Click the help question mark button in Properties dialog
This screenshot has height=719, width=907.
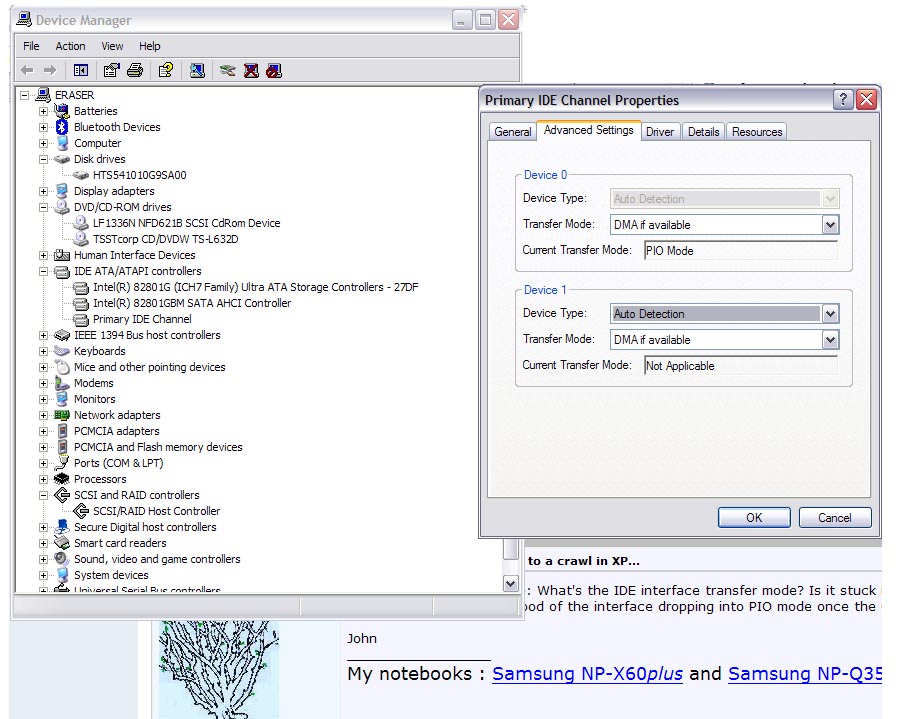843,99
